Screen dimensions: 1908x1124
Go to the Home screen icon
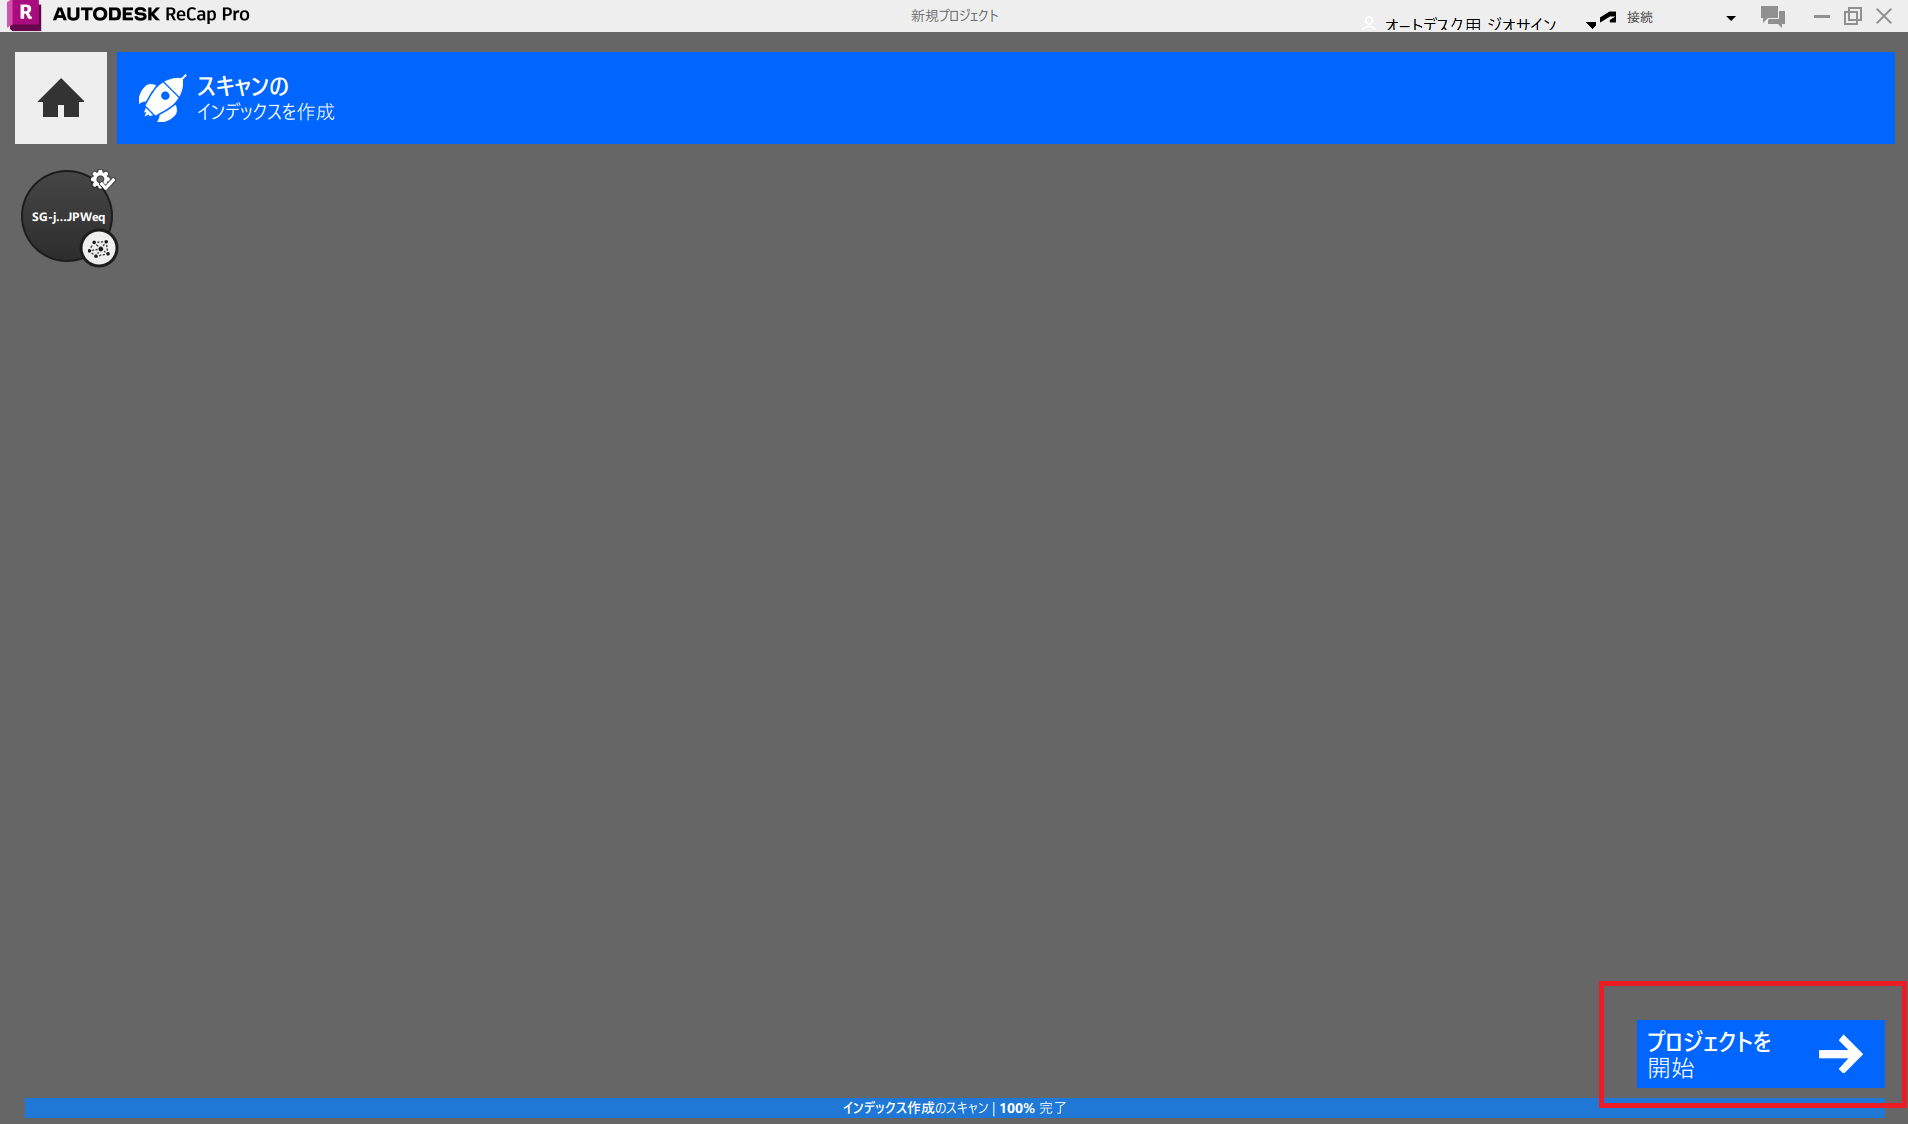(x=60, y=98)
